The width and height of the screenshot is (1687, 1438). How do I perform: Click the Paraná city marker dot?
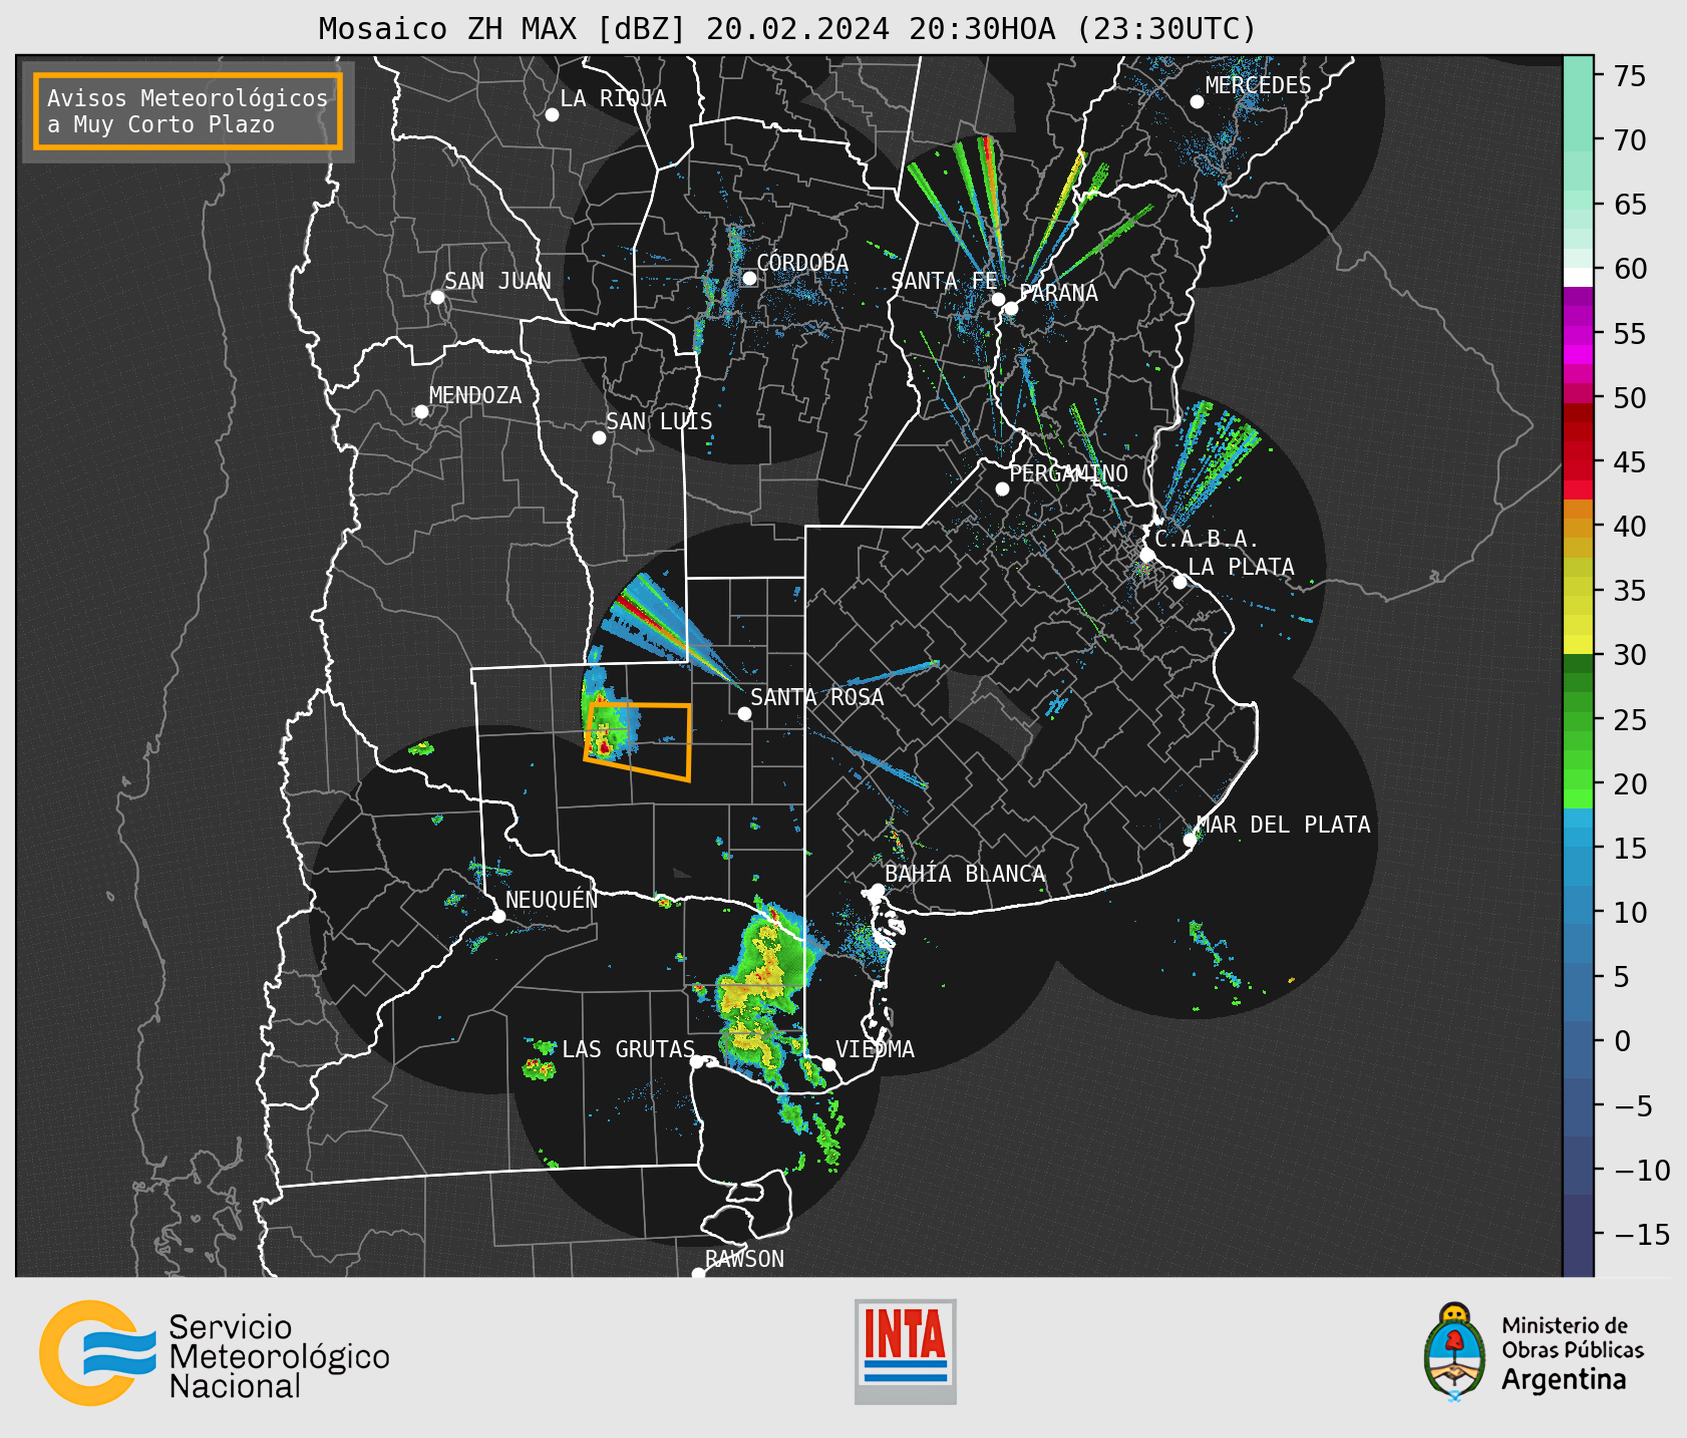[1011, 308]
